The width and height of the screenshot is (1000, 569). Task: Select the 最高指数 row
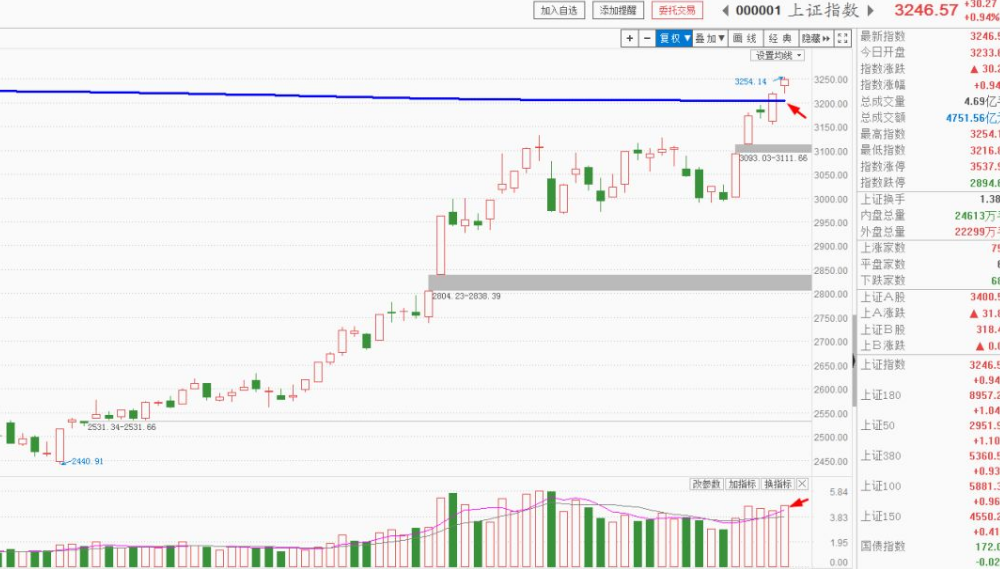pos(929,134)
